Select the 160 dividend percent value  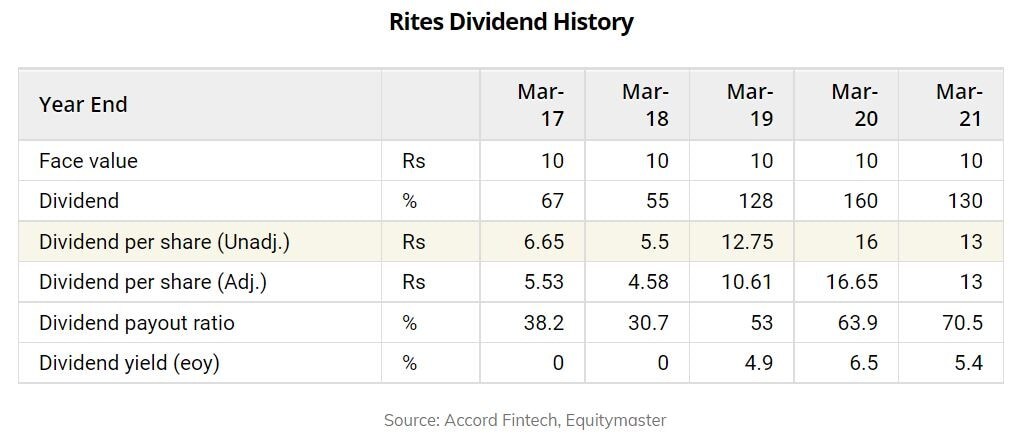(x=861, y=201)
